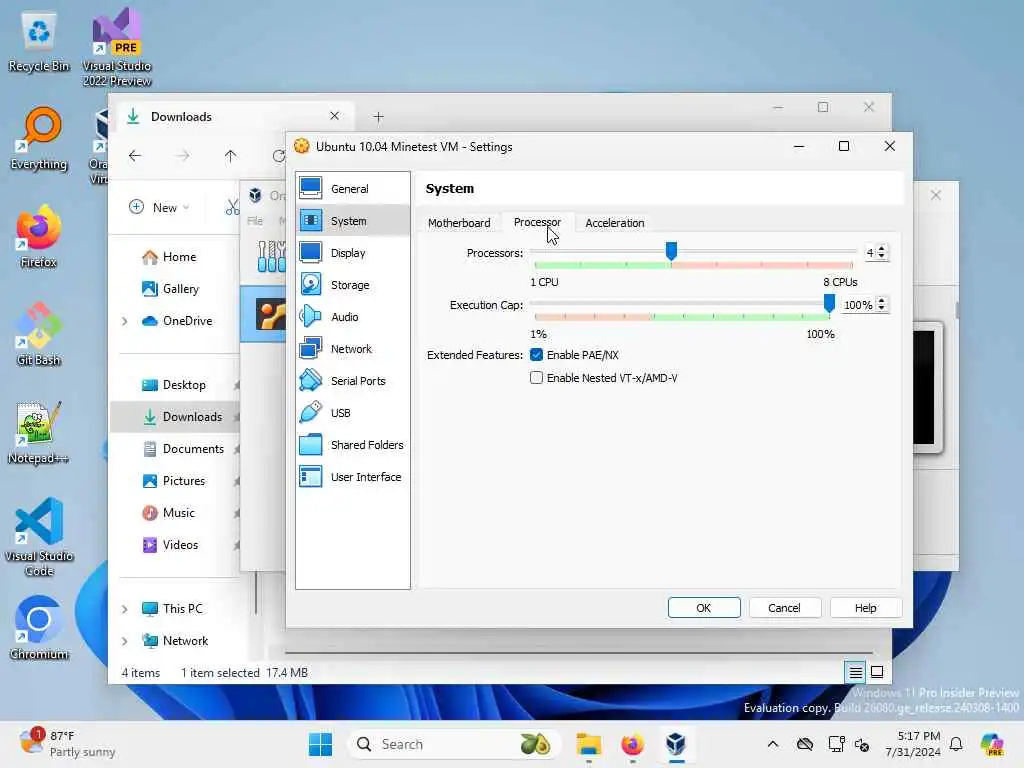Switch Explorer to details view
The height and width of the screenshot is (768, 1024).
tap(856, 672)
